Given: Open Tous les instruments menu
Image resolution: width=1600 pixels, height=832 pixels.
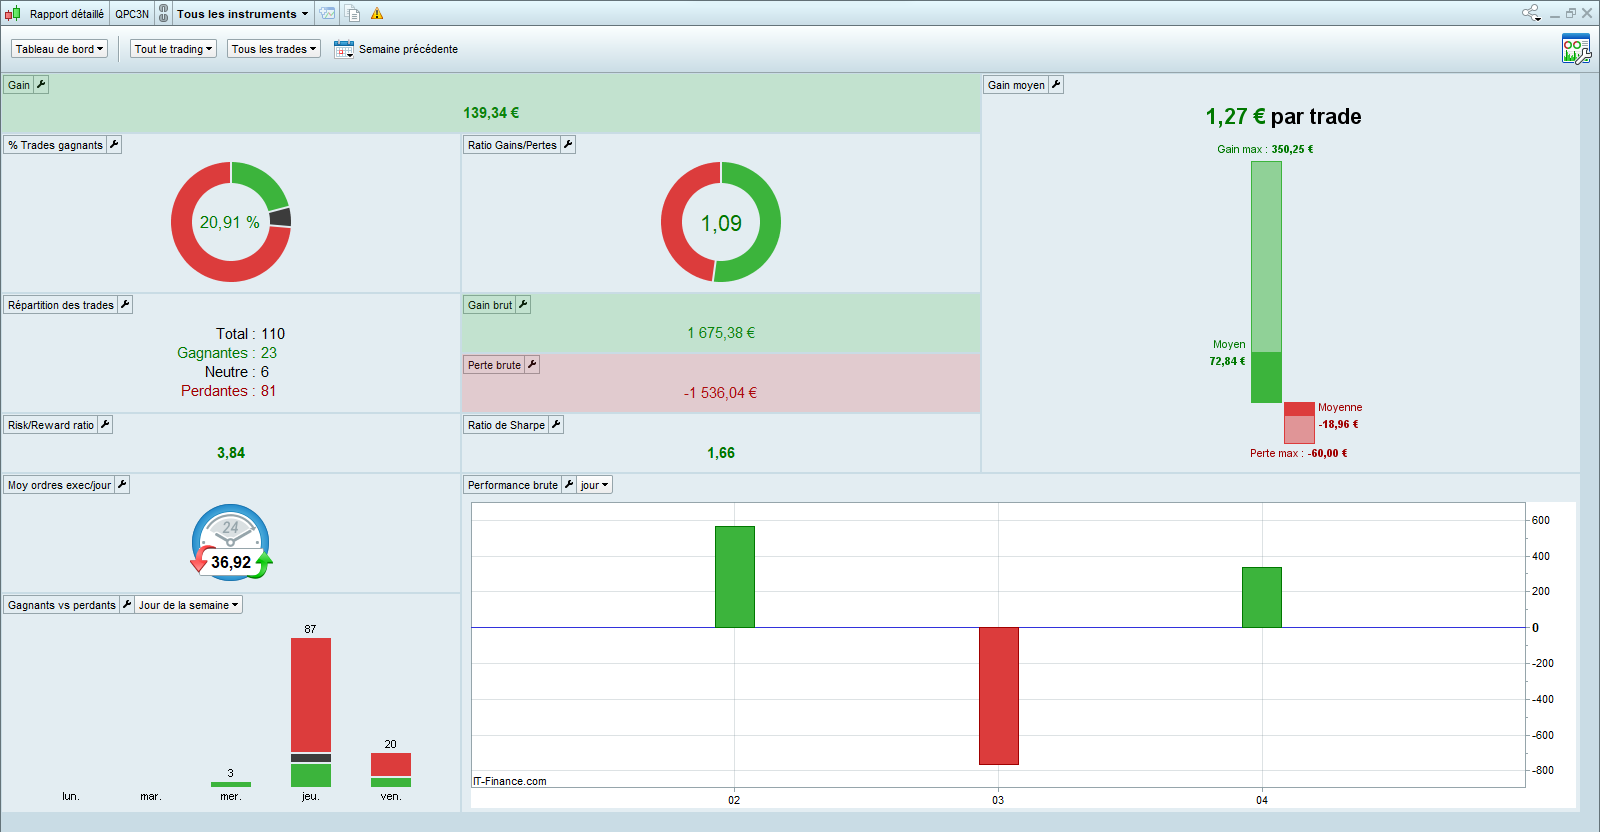Looking at the screenshot, I should pyautogui.click(x=242, y=14).
